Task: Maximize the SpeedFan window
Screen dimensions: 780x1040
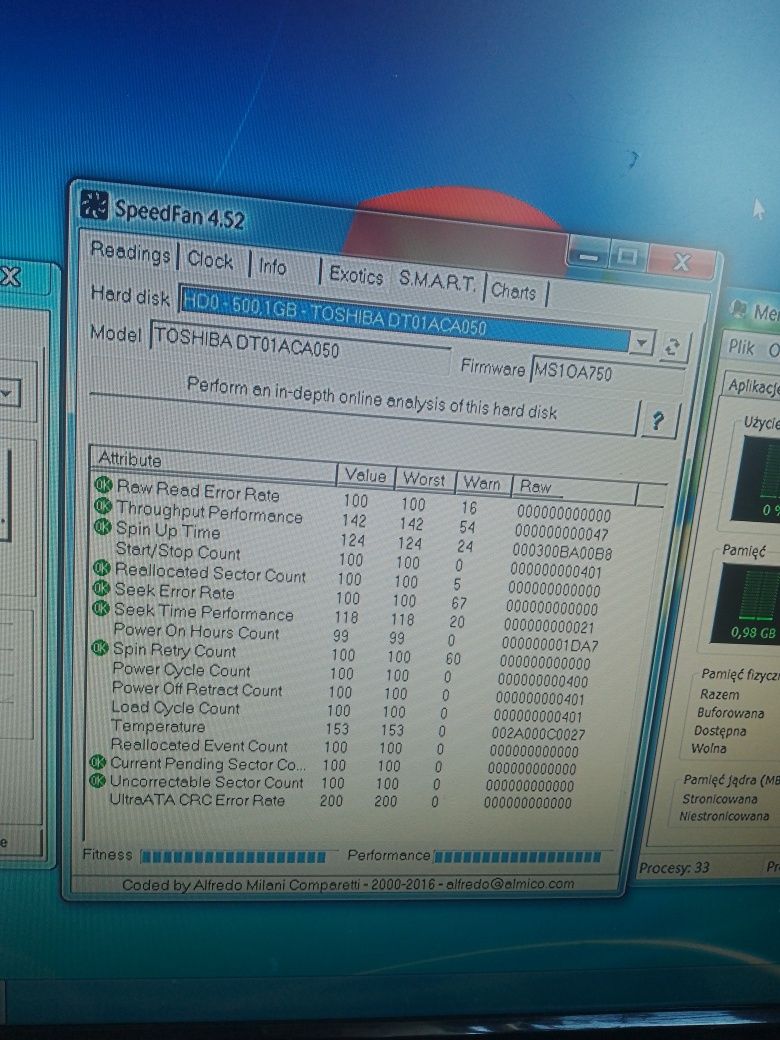Action: (x=627, y=257)
